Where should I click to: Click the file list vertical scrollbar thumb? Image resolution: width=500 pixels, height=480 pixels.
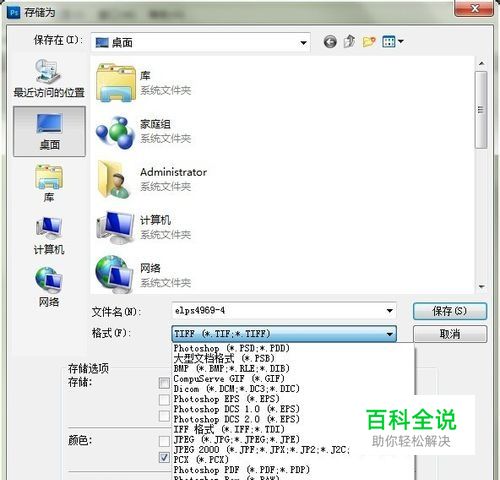click(x=481, y=110)
